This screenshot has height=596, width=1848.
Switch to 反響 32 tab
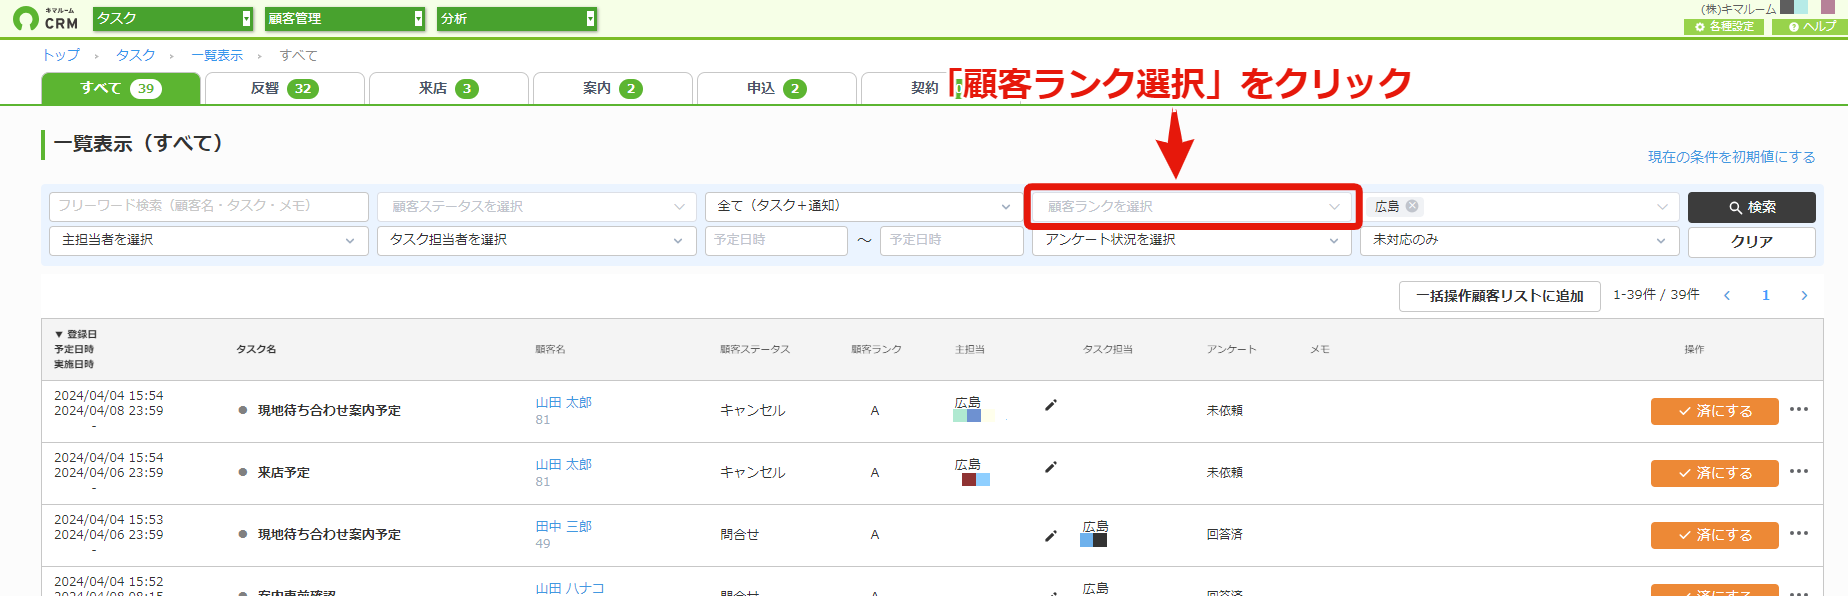pyautogui.click(x=285, y=88)
